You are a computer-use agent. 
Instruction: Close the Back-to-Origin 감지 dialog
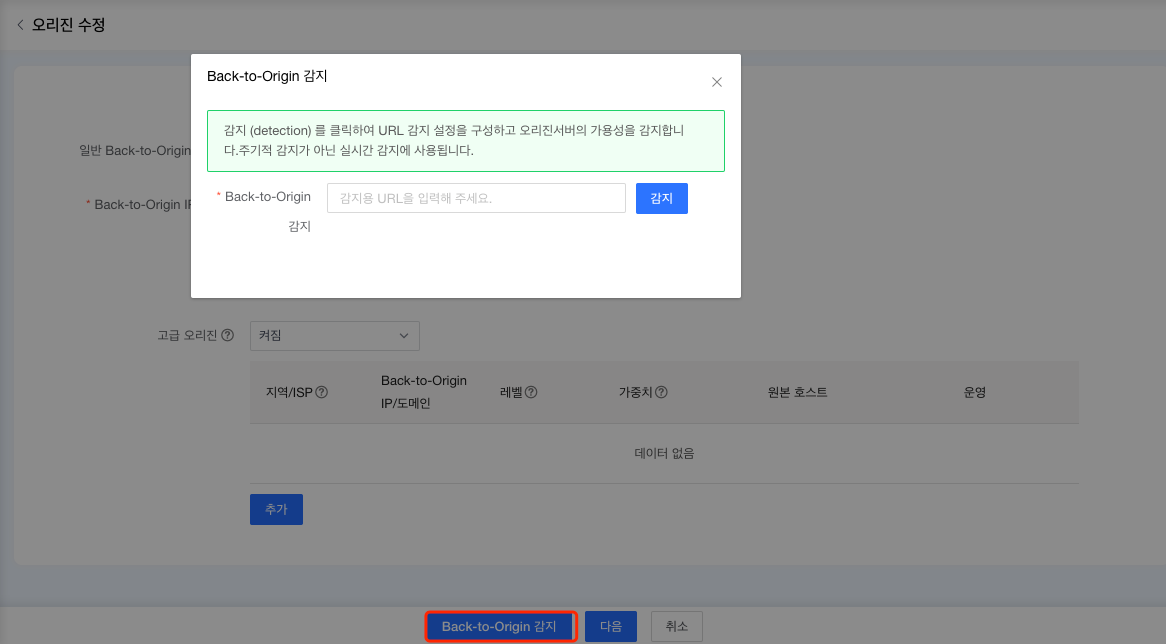tap(717, 82)
